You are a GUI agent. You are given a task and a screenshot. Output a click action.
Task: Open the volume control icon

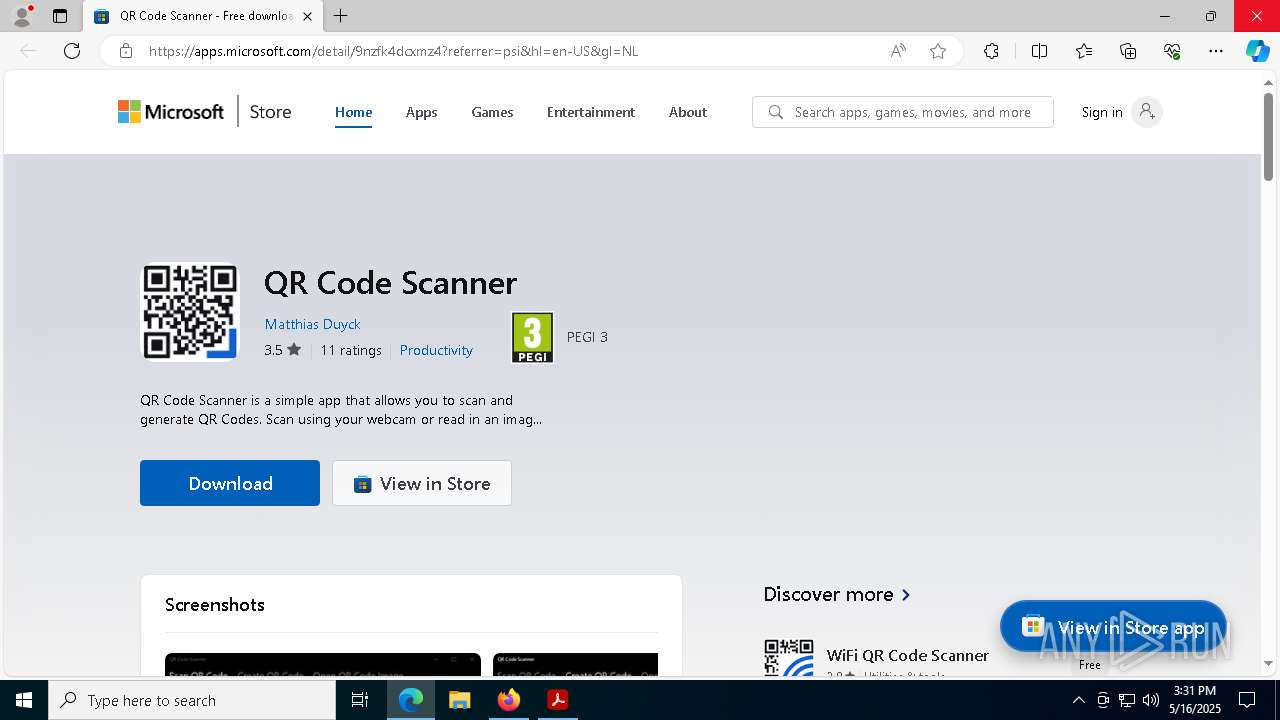[1151, 700]
